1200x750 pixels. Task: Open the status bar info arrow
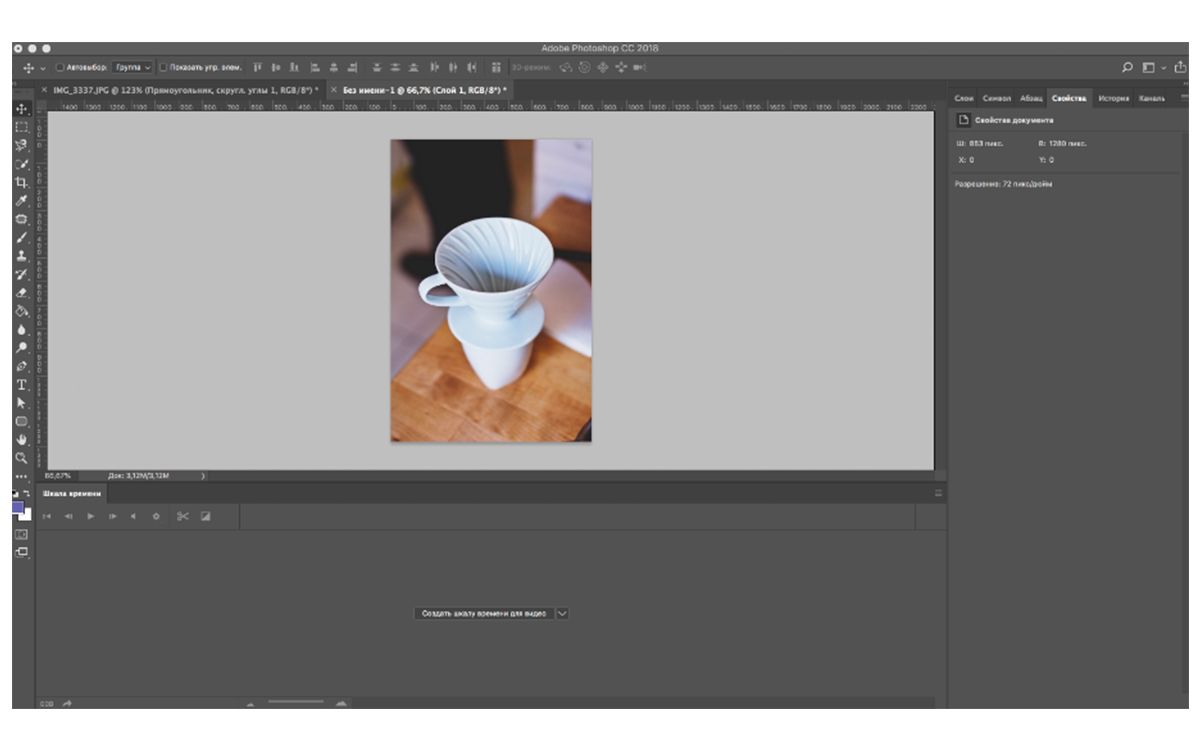pyautogui.click(x=203, y=476)
